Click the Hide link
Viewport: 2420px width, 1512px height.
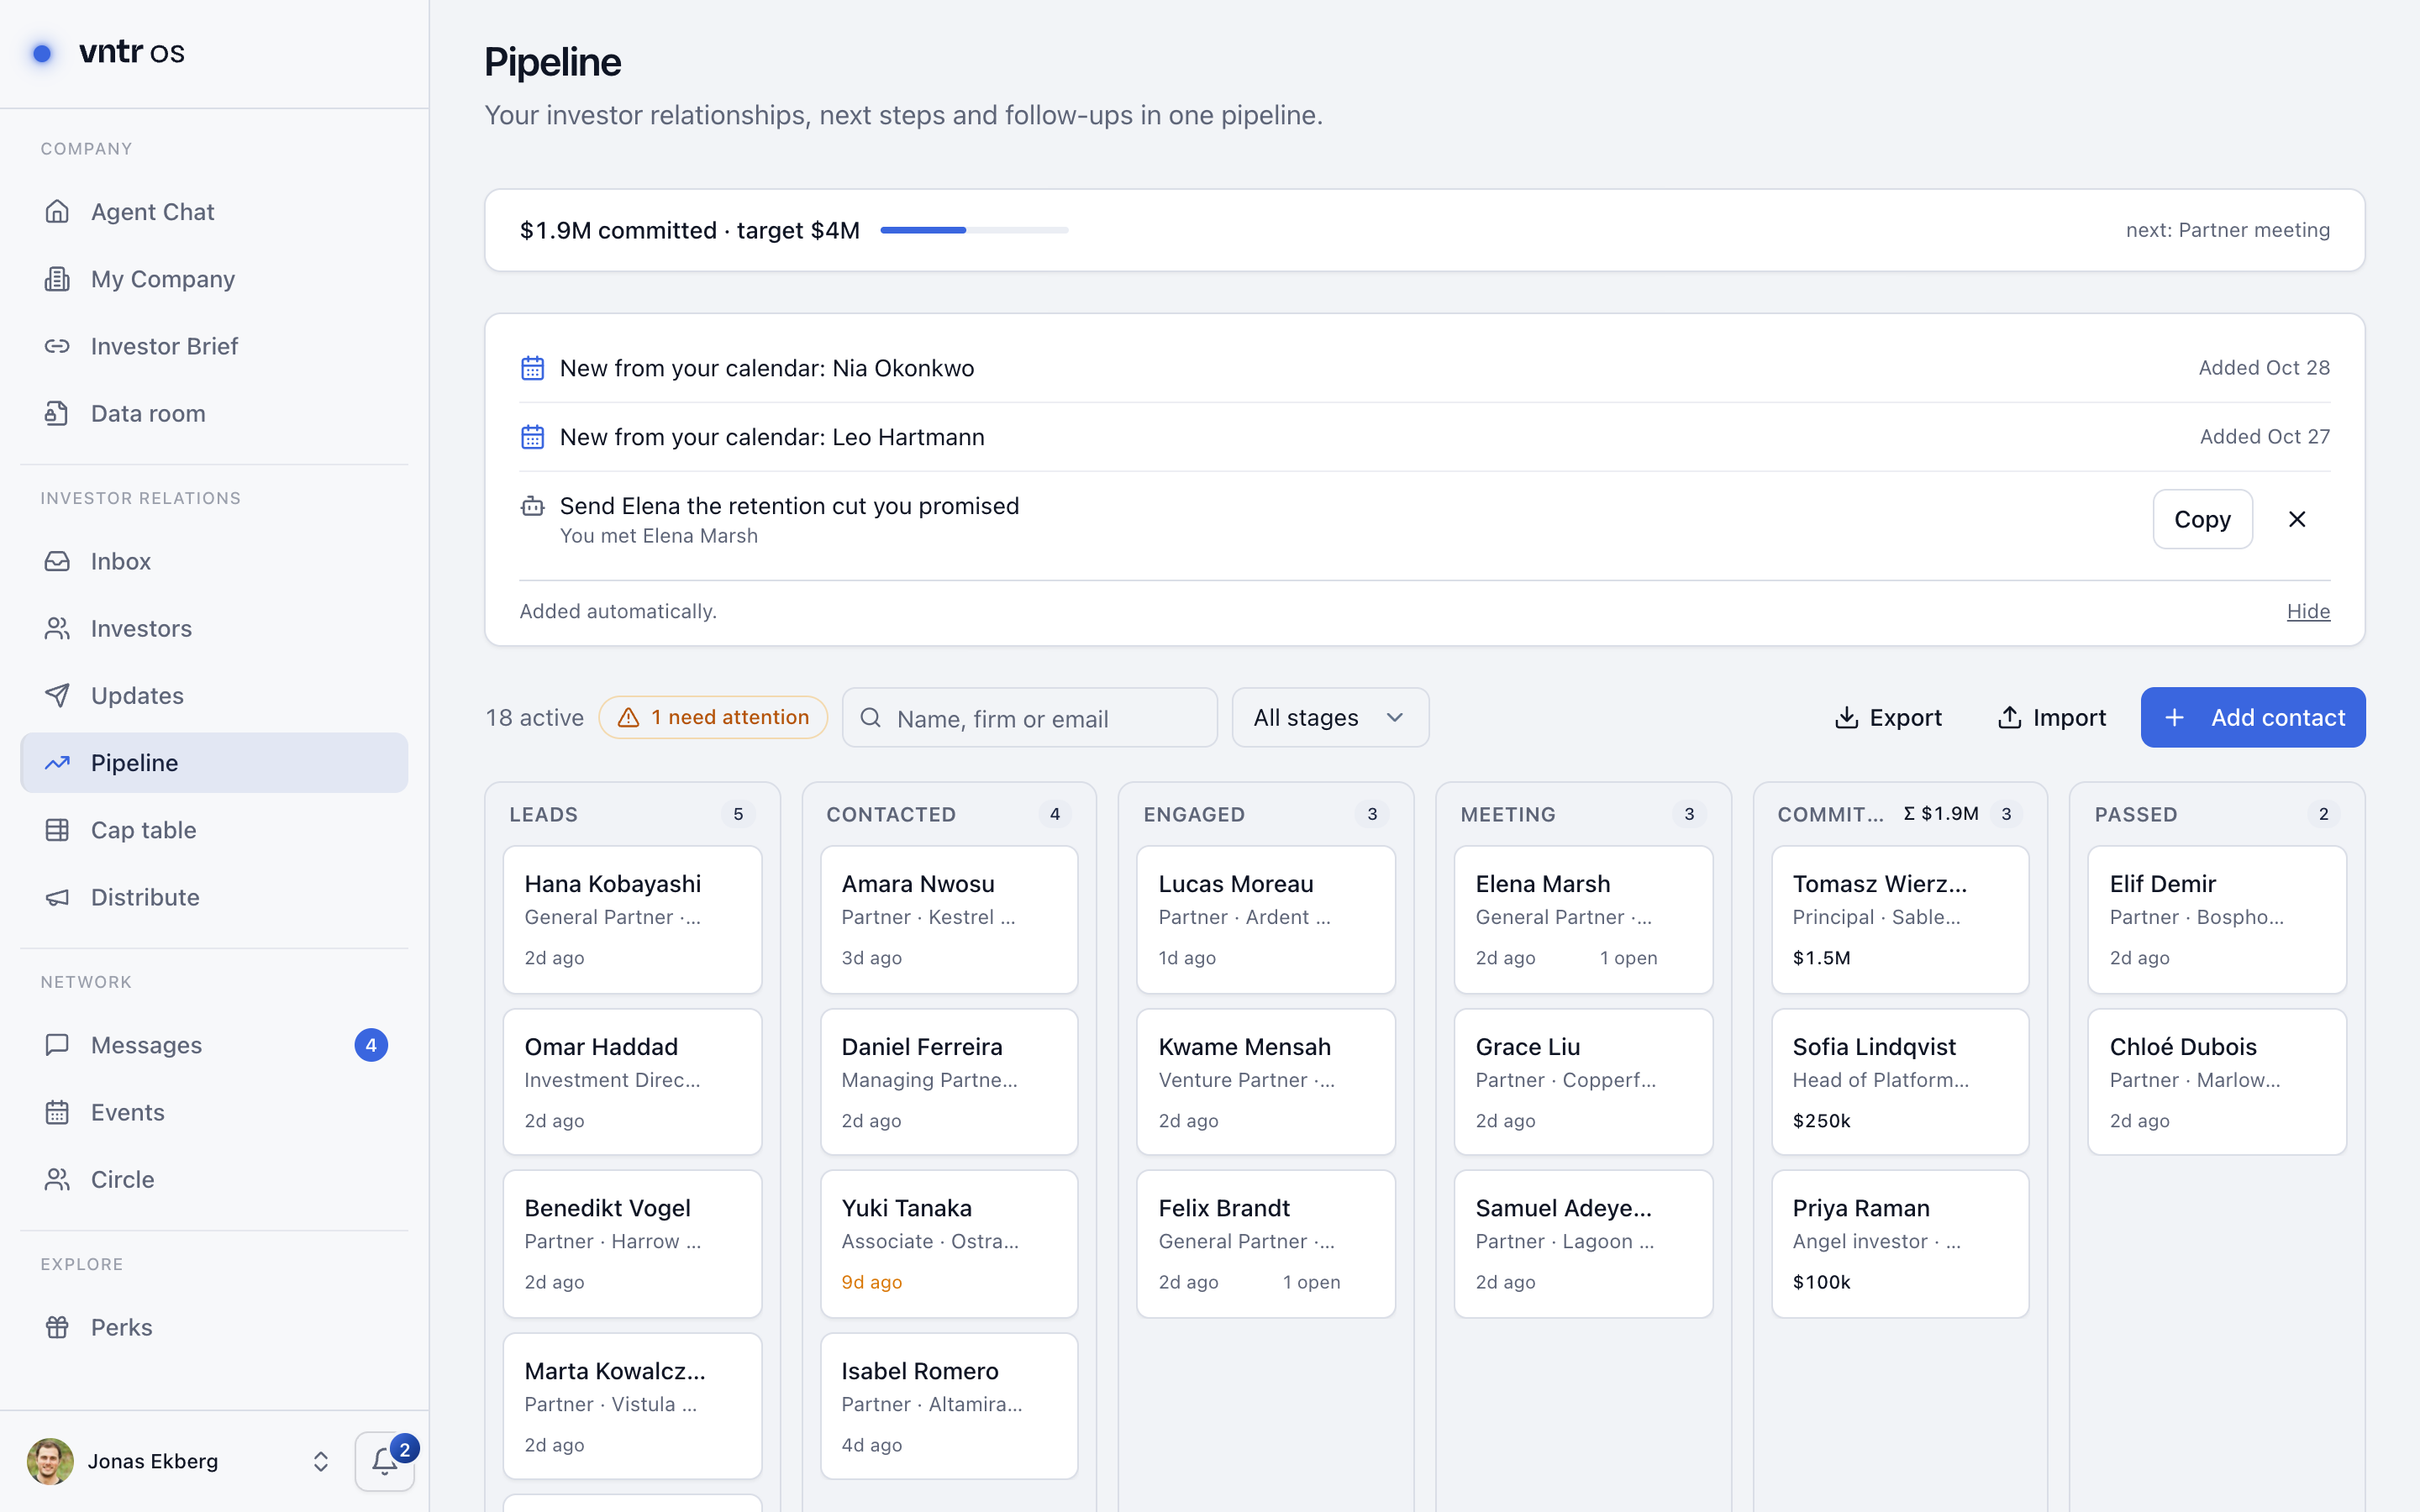pyautogui.click(x=2308, y=611)
